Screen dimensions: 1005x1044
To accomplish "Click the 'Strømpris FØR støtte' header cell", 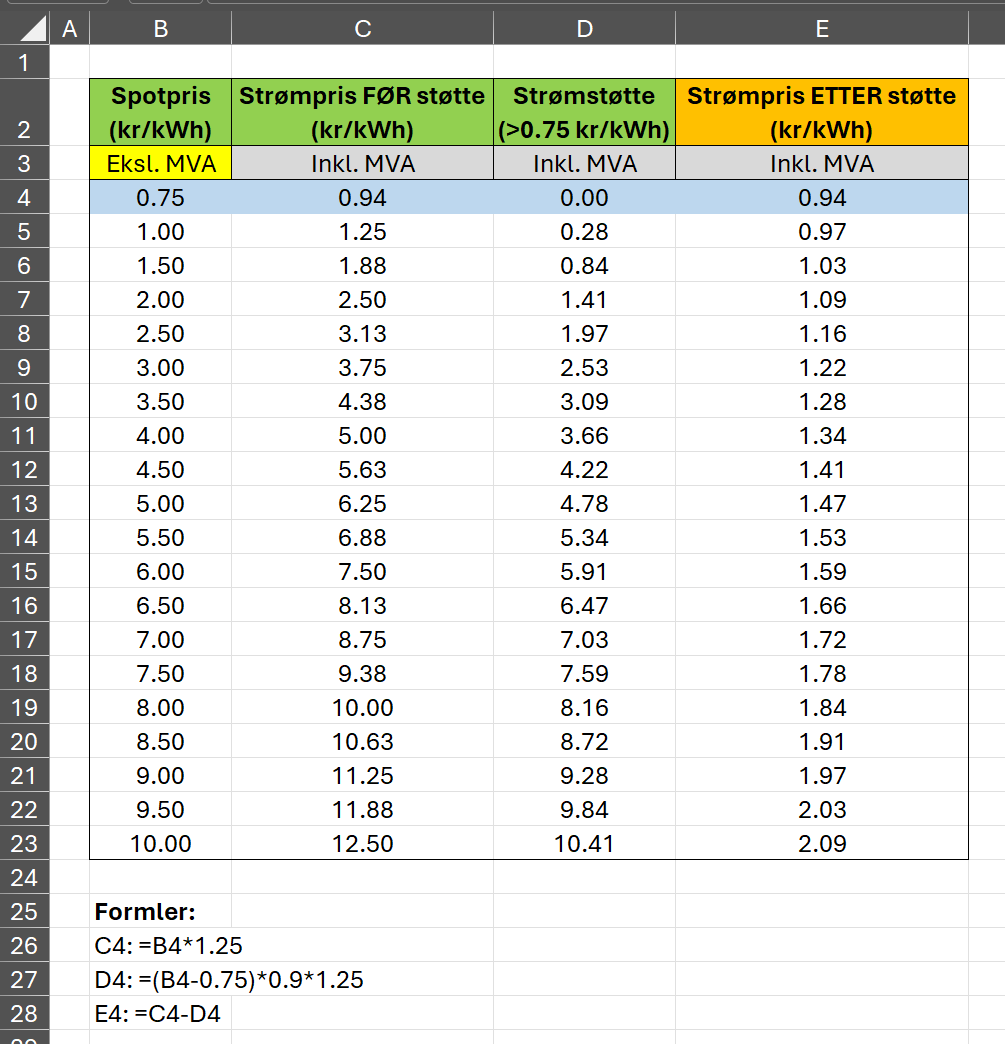I will (x=362, y=113).
